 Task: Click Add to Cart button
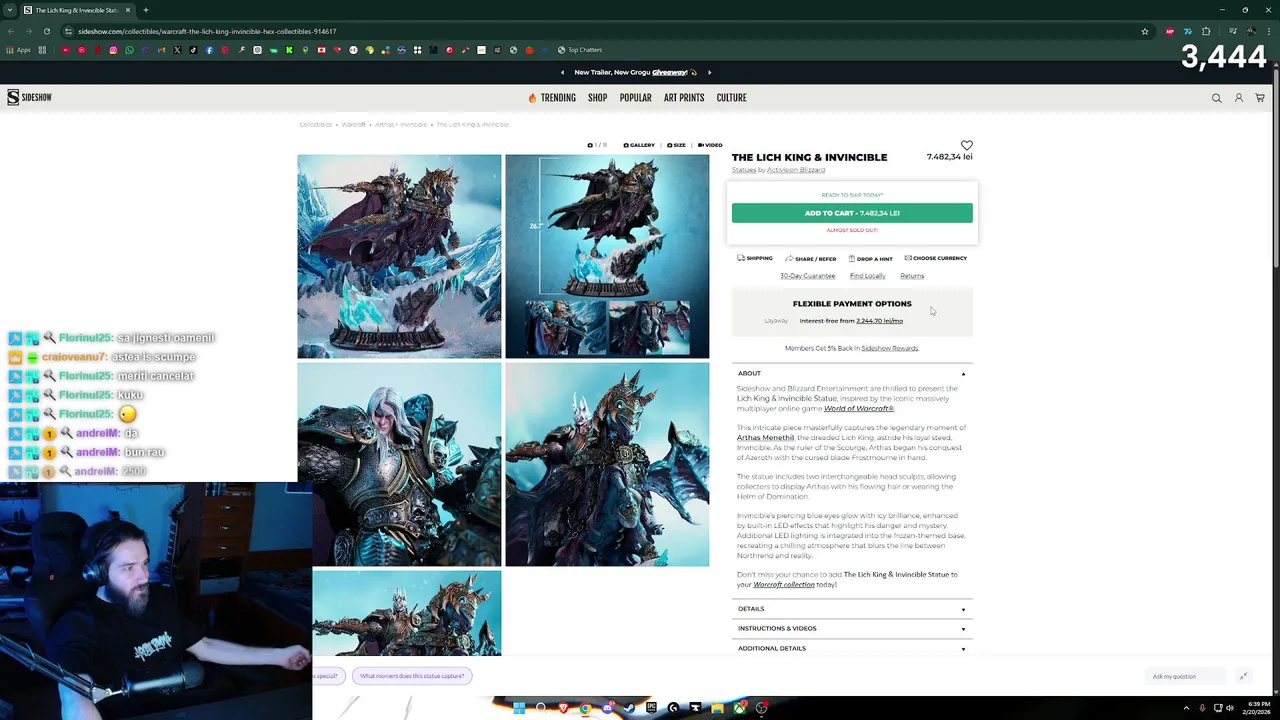[x=852, y=213]
